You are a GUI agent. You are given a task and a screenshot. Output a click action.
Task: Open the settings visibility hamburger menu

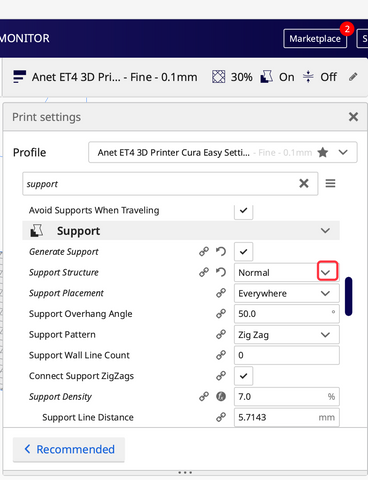tap(330, 183)
